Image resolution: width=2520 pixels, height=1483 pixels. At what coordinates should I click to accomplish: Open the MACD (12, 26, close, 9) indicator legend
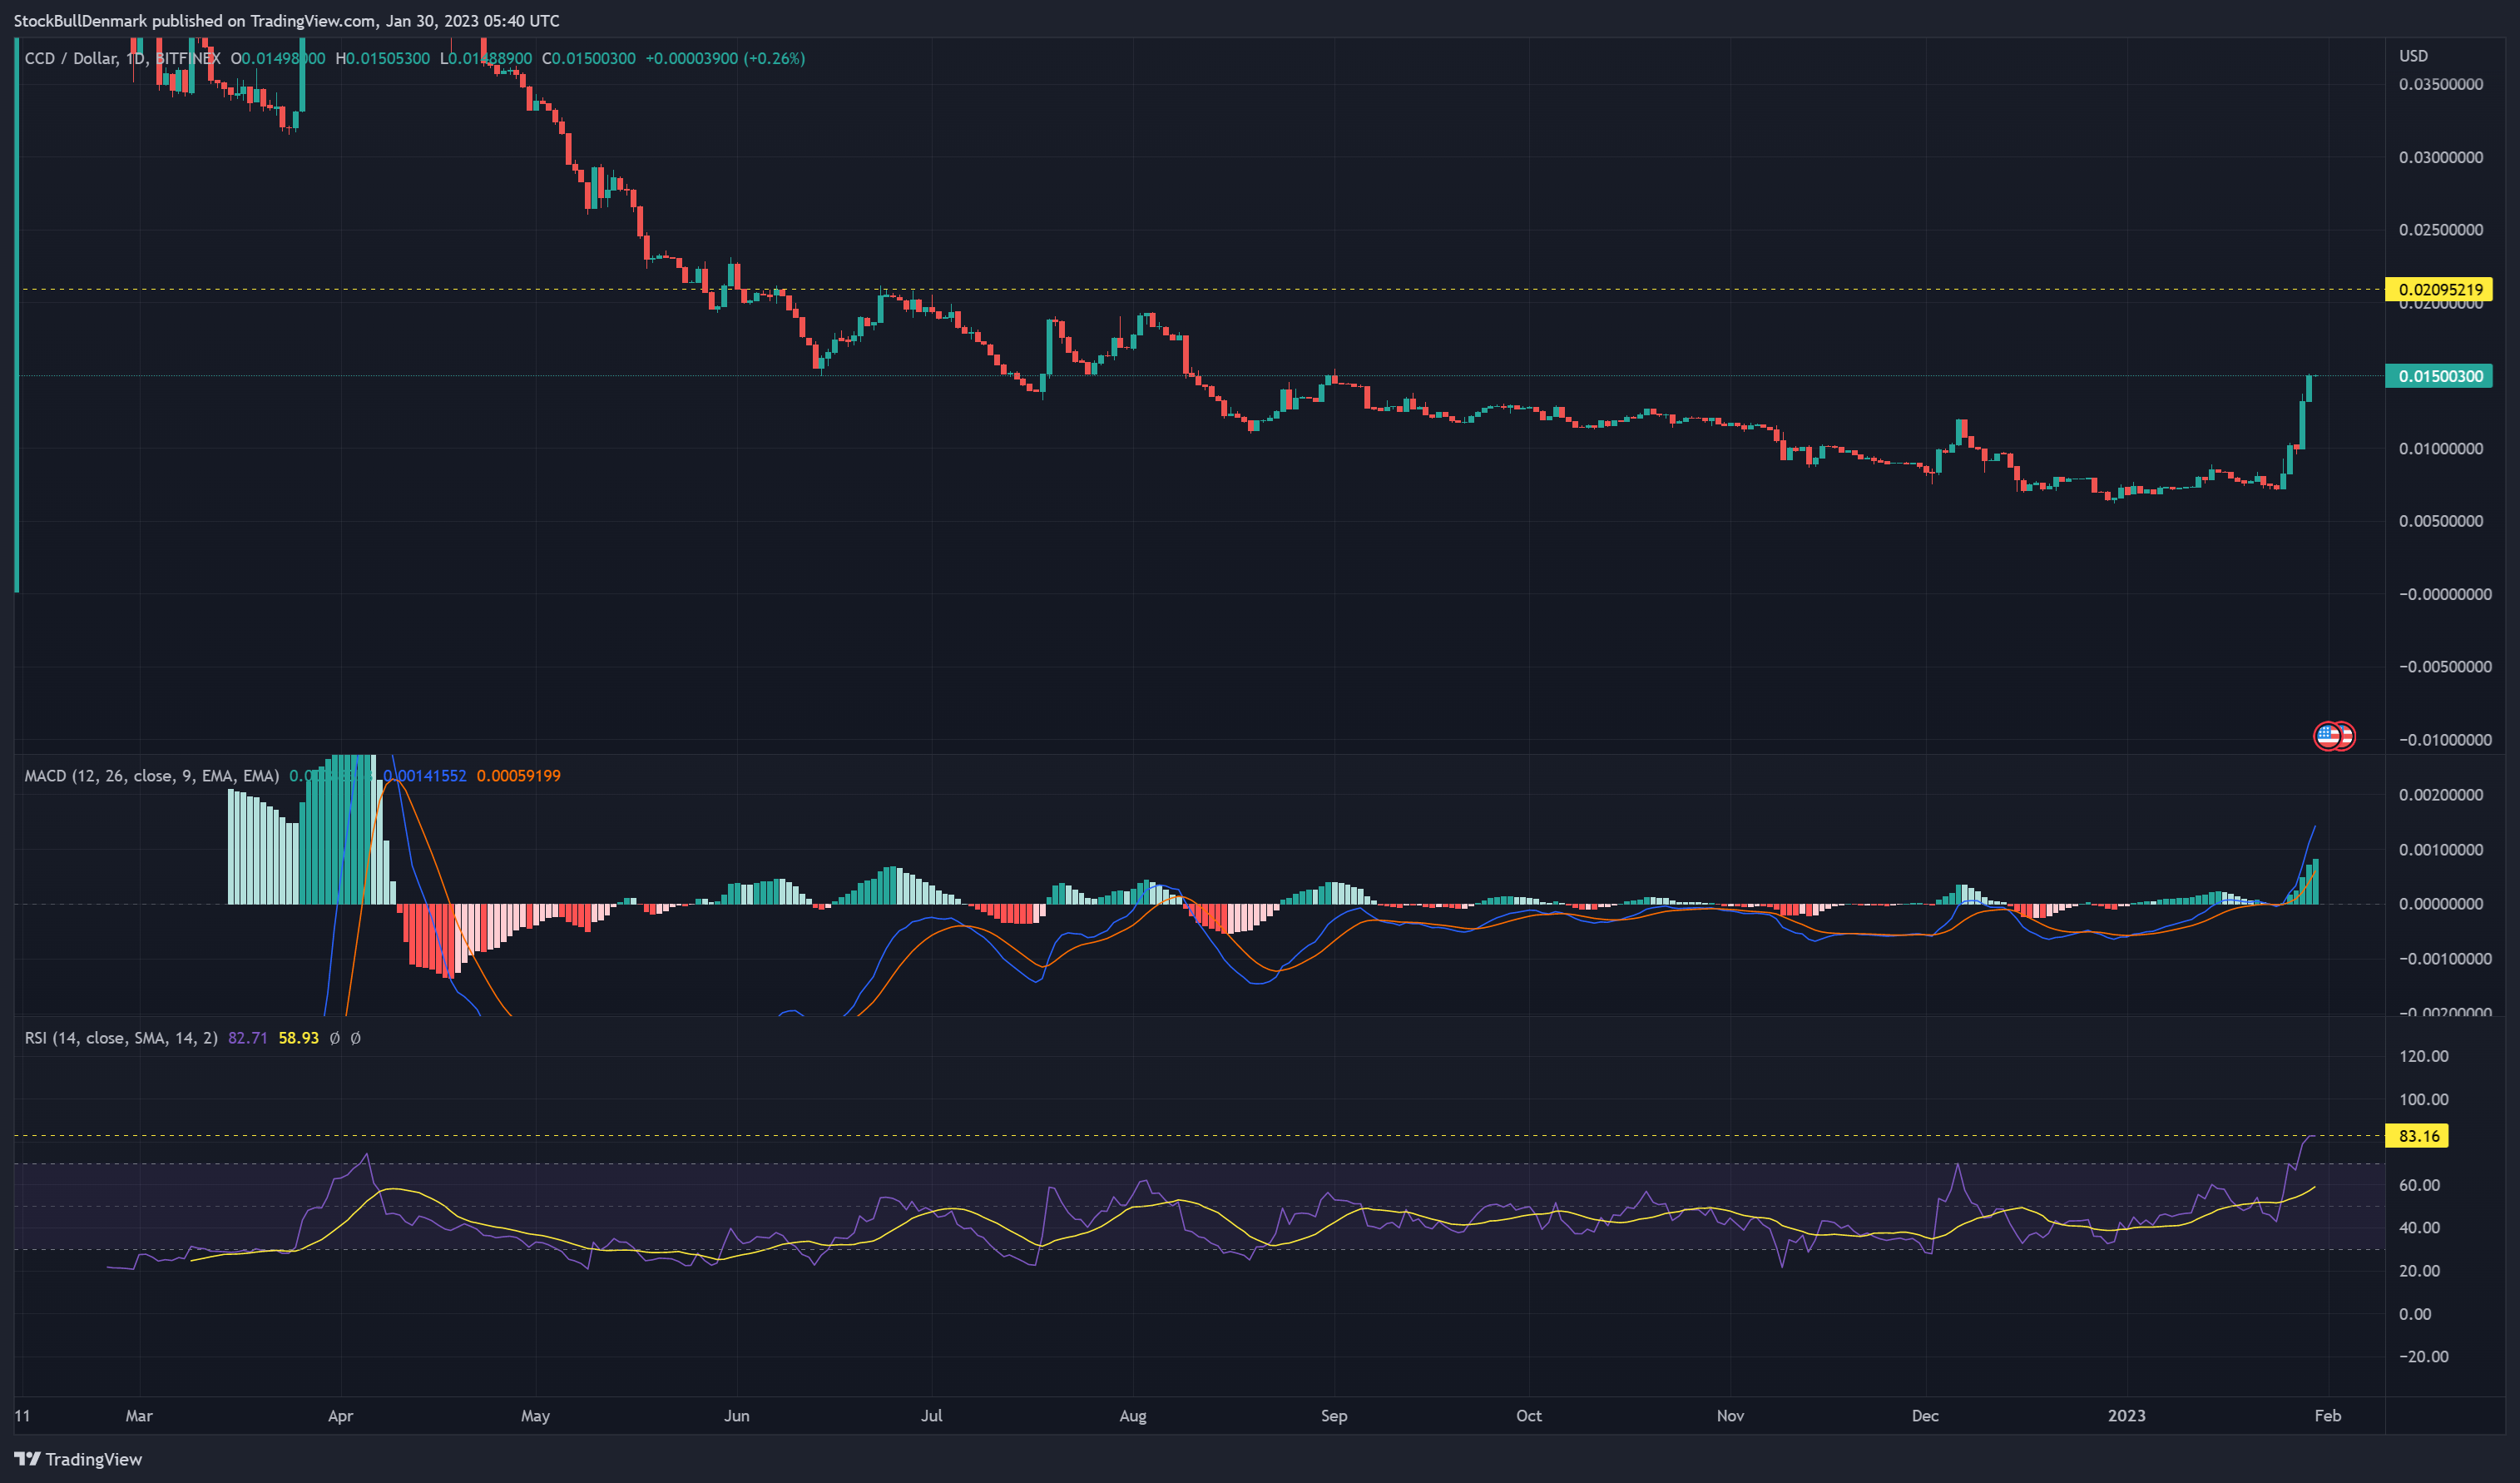click(x=152, y=776)
